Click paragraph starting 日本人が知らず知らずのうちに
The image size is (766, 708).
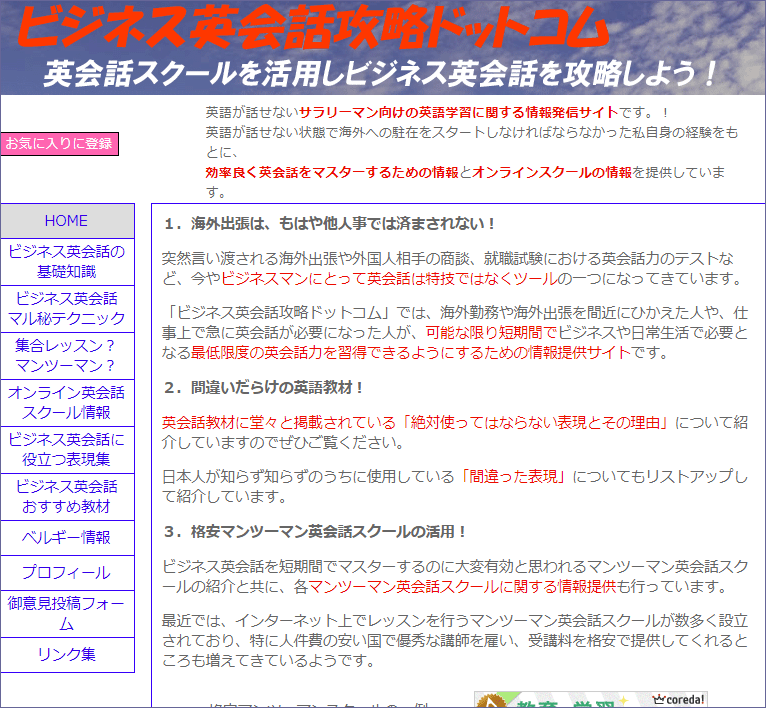[455, 486]
